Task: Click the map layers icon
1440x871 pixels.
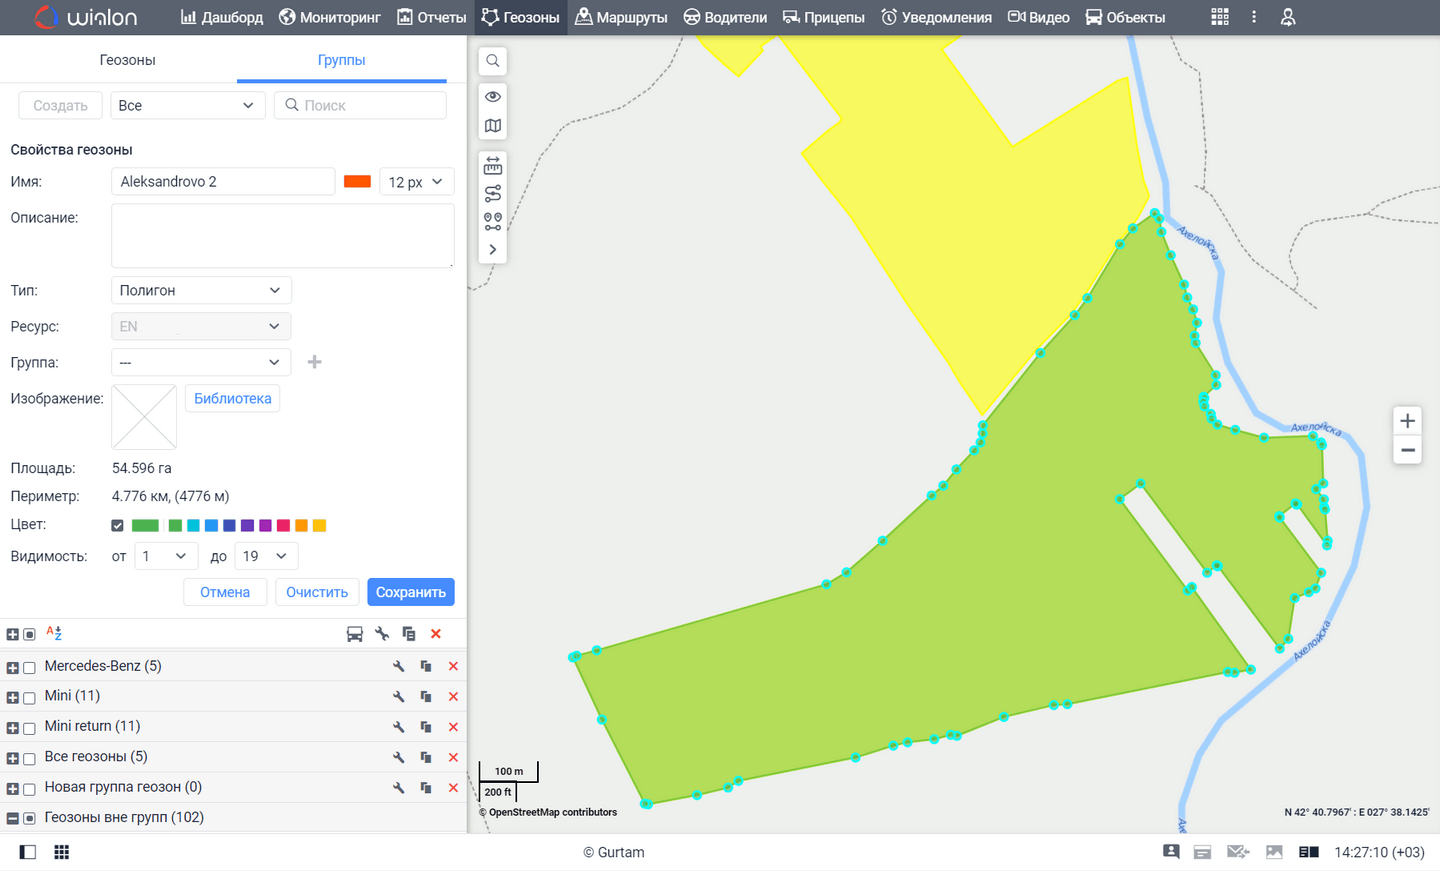Action: pyautogui.click(x=493, y=126)
